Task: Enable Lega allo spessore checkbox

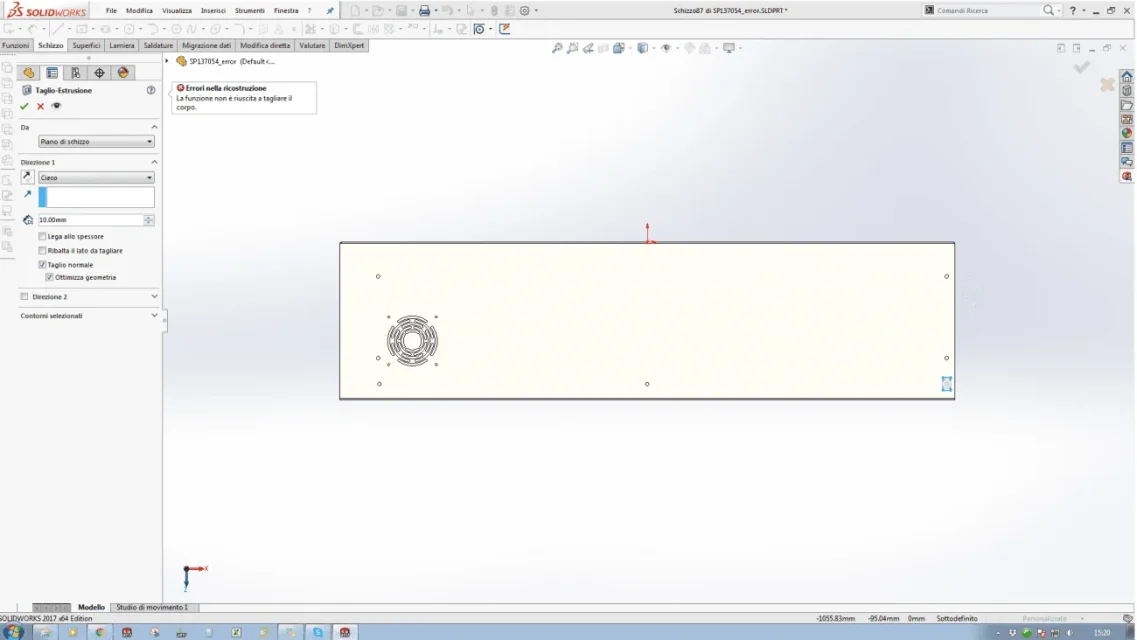Action: point(42,236)
